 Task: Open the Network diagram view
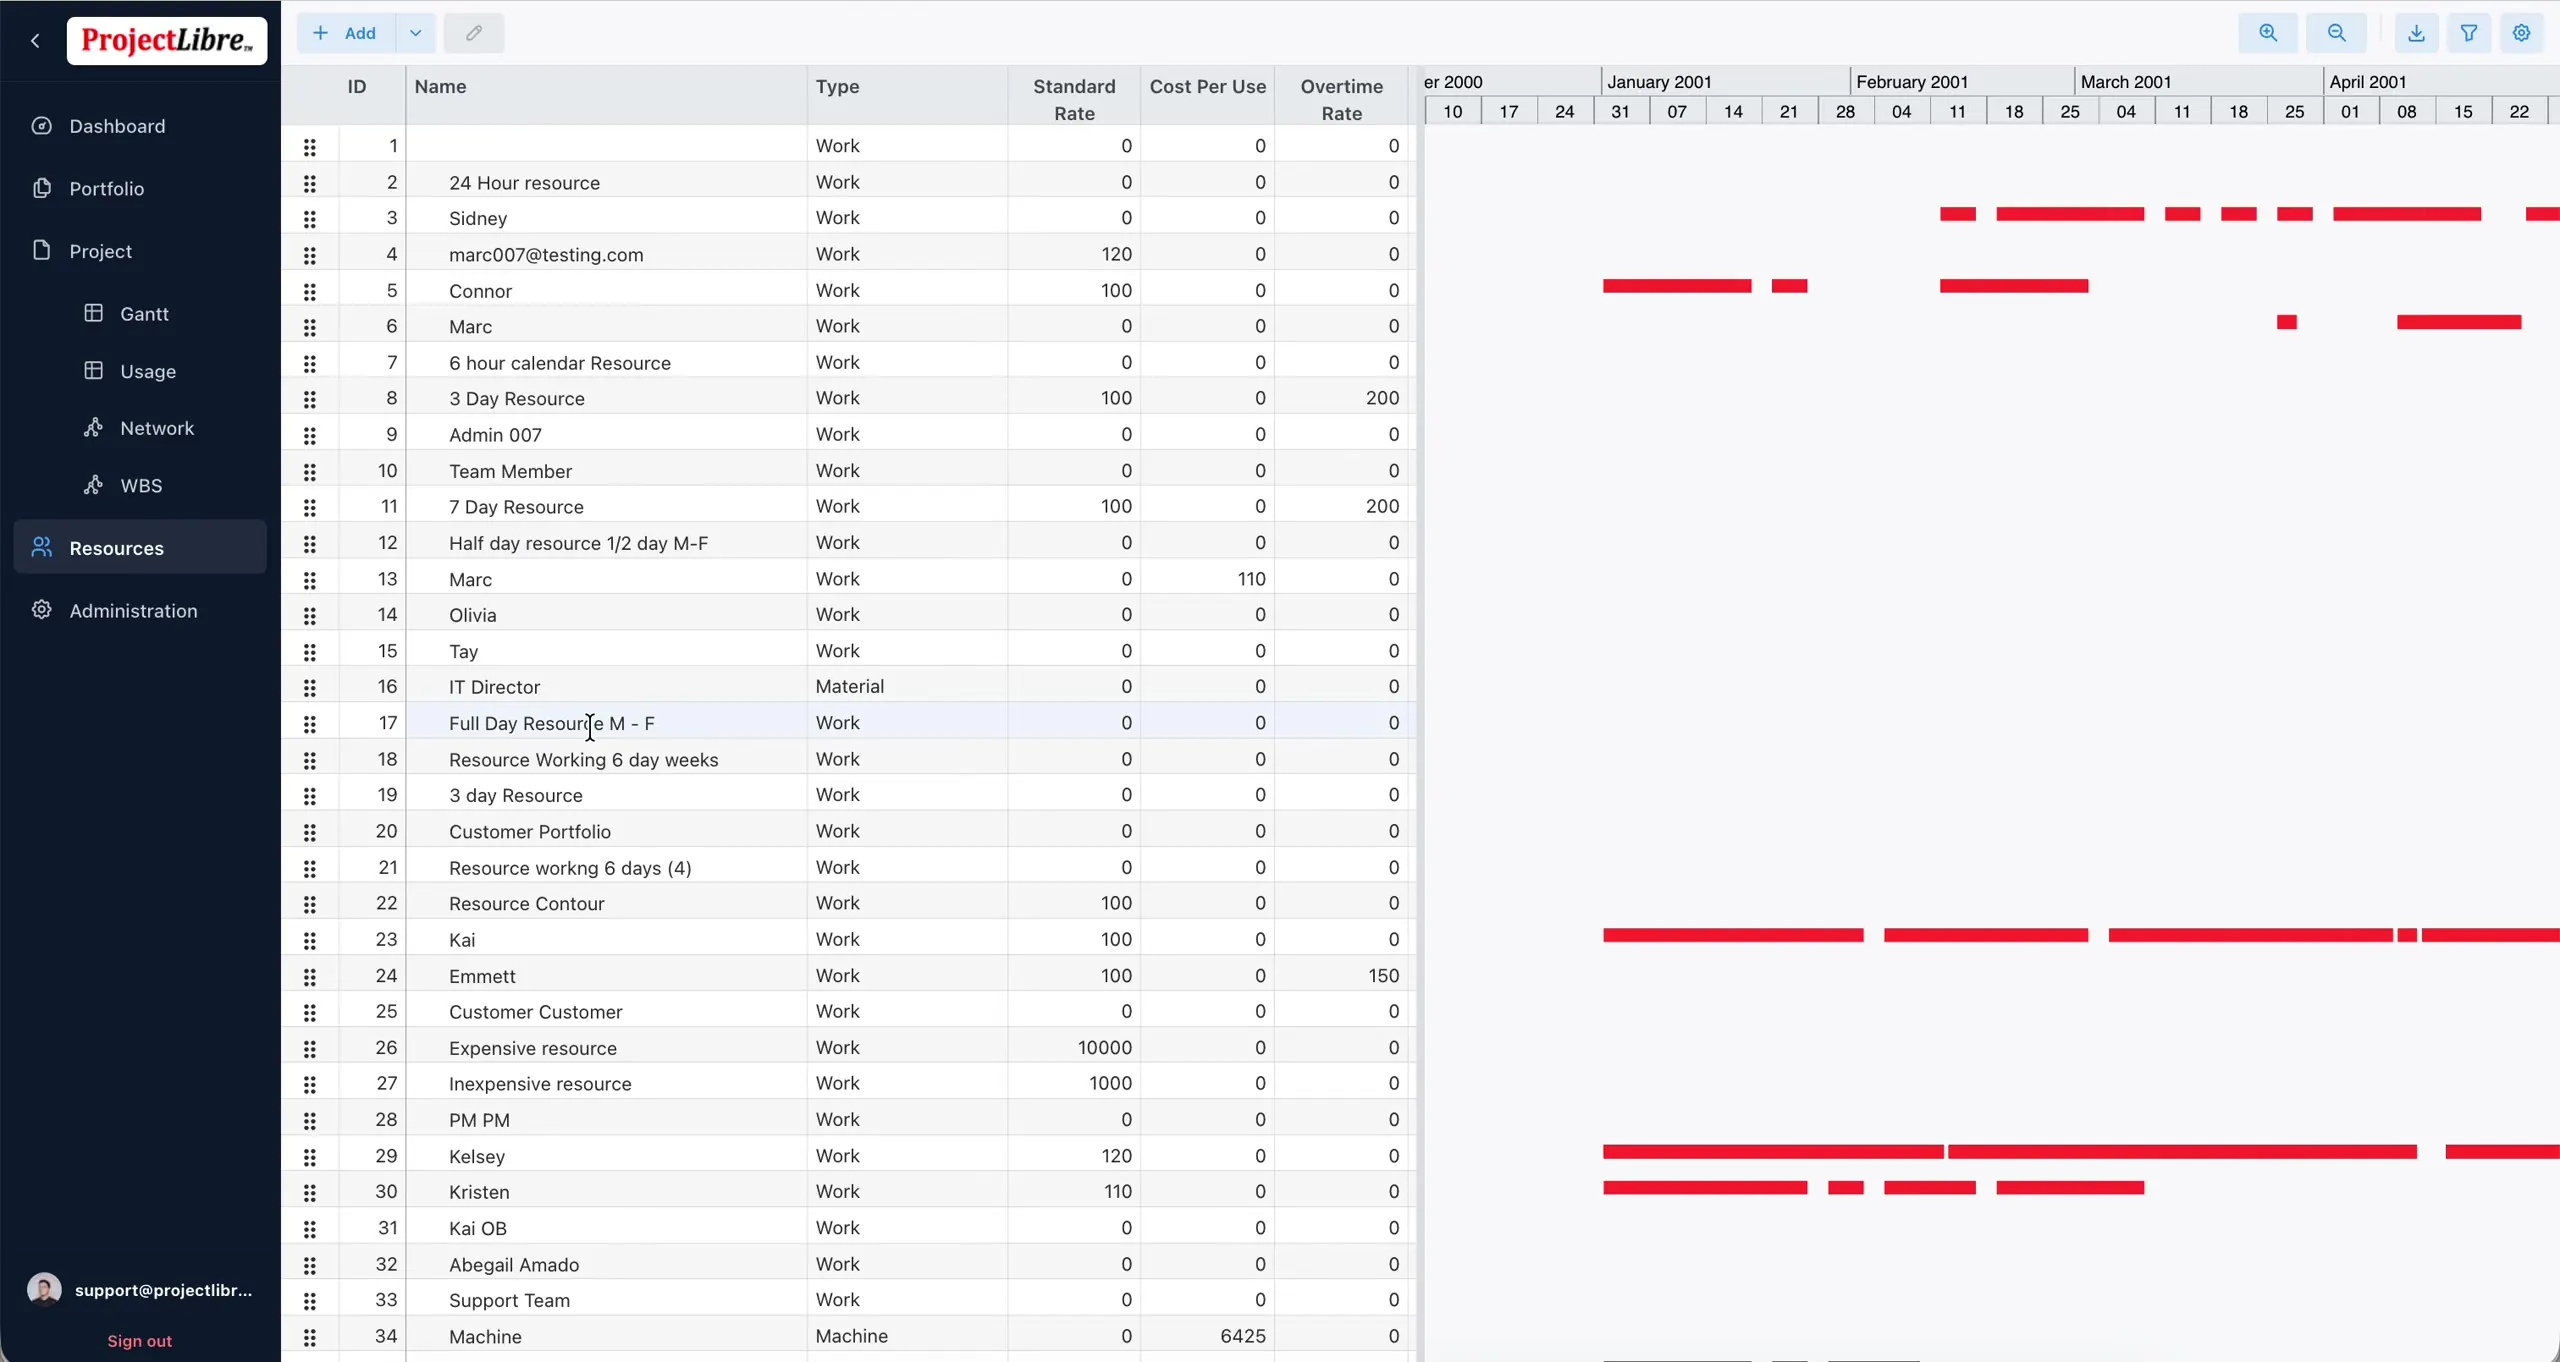(x=156, y=428)
